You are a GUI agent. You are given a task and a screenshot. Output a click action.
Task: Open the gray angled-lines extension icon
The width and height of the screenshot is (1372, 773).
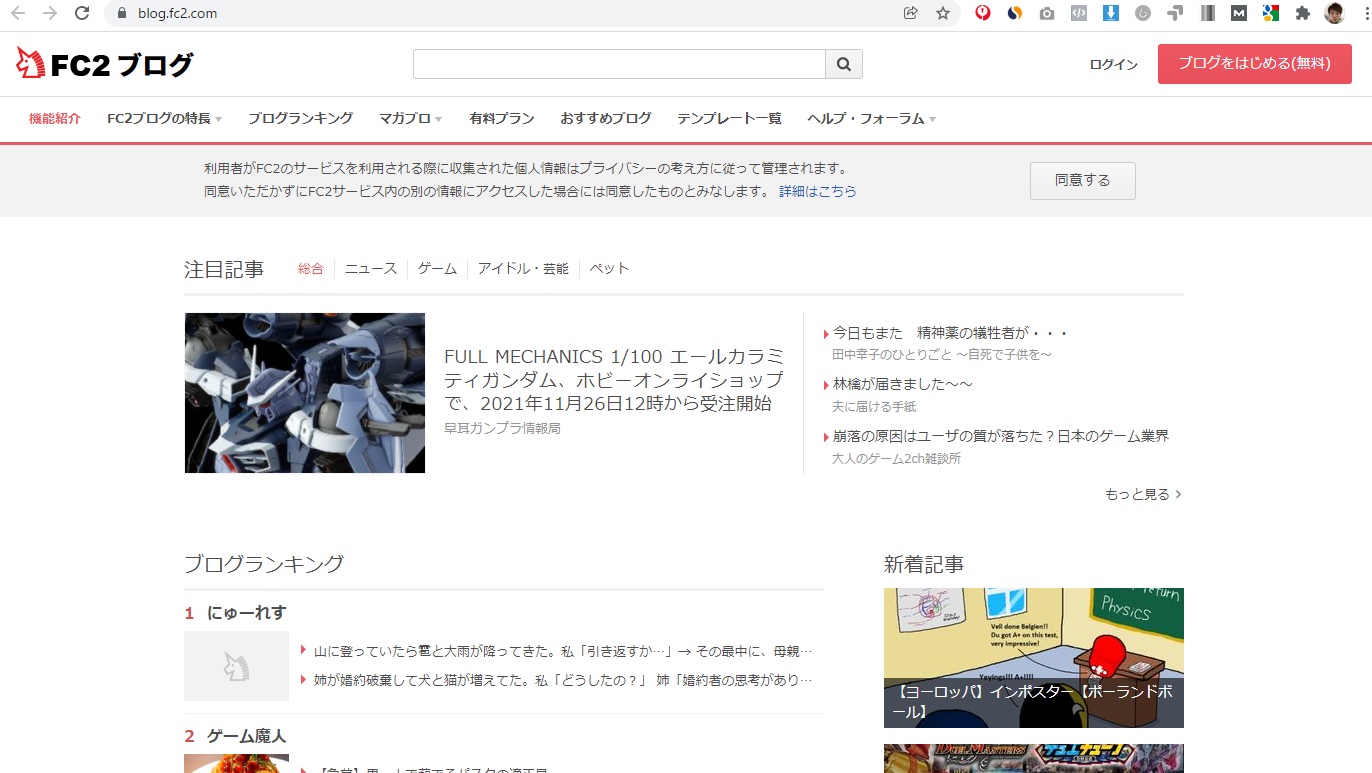[1175, 13]
